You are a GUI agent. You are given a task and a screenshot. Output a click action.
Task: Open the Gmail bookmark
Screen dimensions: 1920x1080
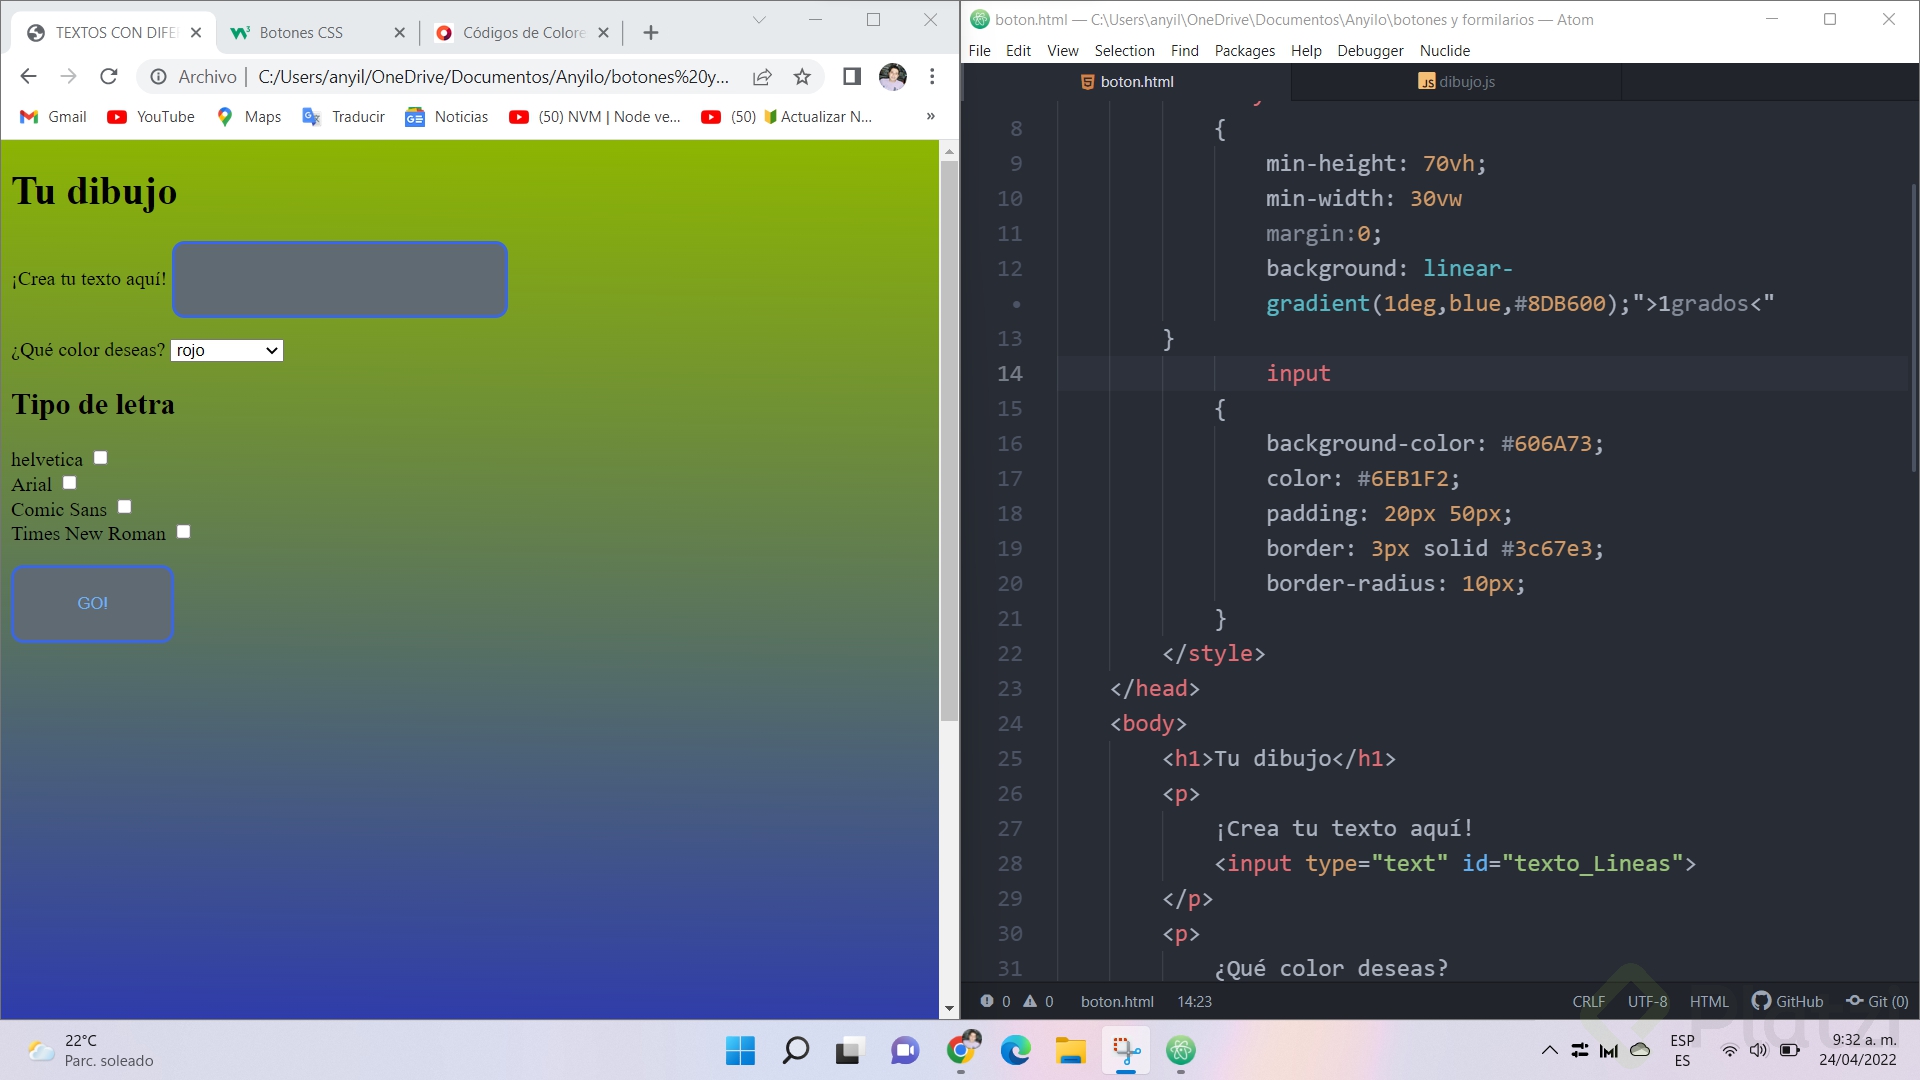tap(53, 116)
